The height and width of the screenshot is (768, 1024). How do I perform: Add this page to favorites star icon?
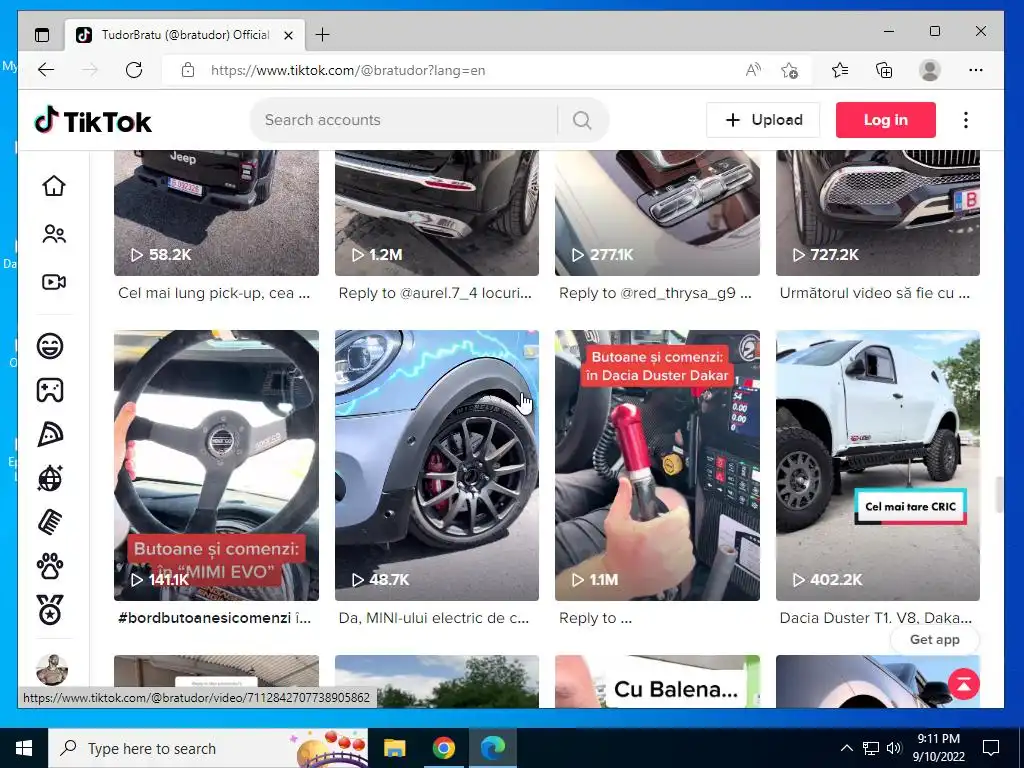(x=790, y=70)
